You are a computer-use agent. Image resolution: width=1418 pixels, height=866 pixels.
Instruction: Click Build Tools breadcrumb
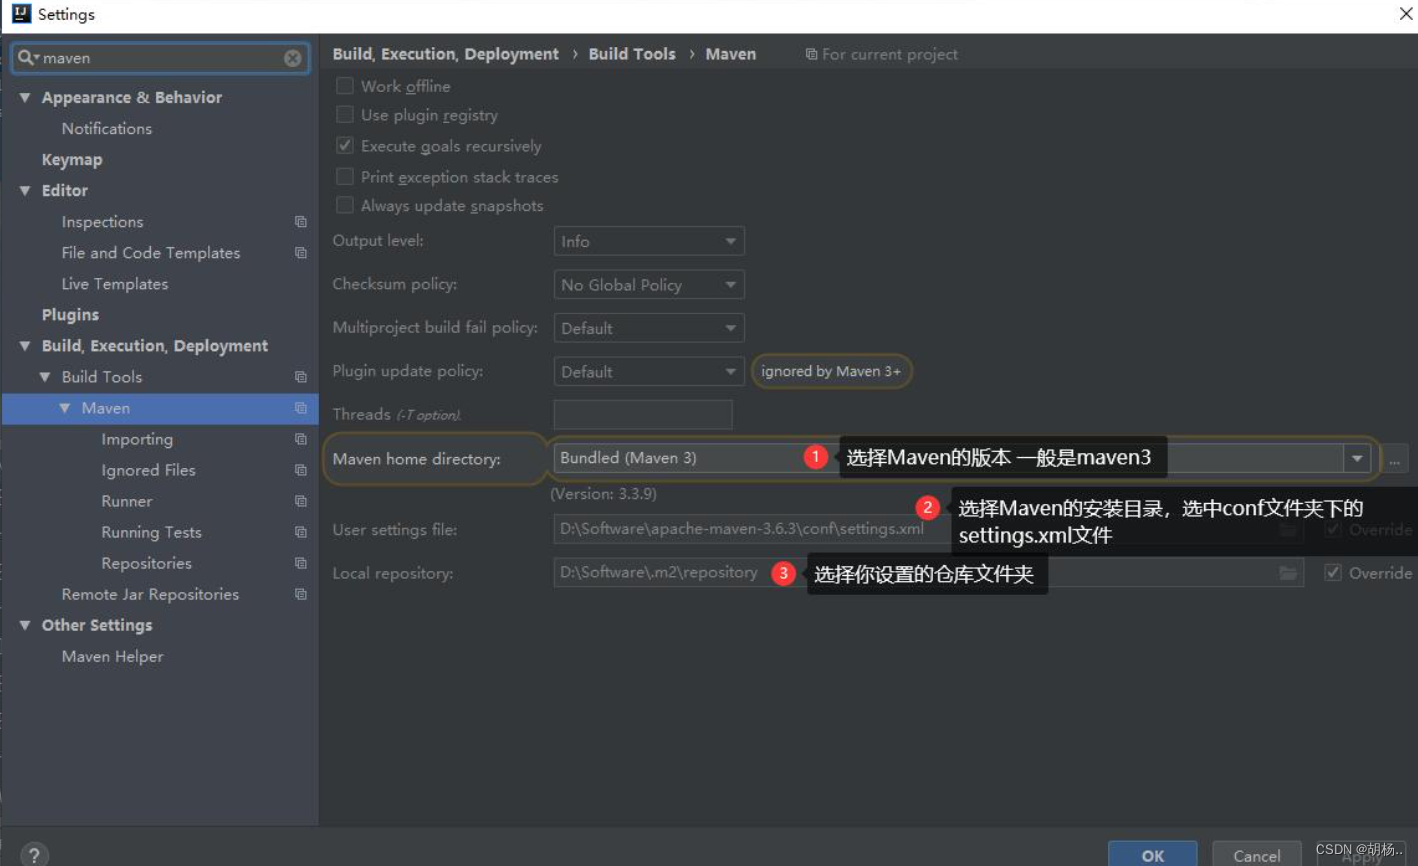(632, 54)
